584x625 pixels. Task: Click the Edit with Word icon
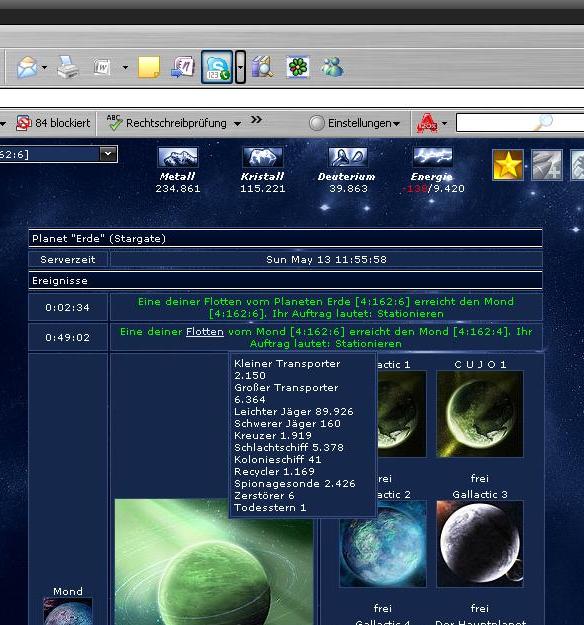point(102,67)
